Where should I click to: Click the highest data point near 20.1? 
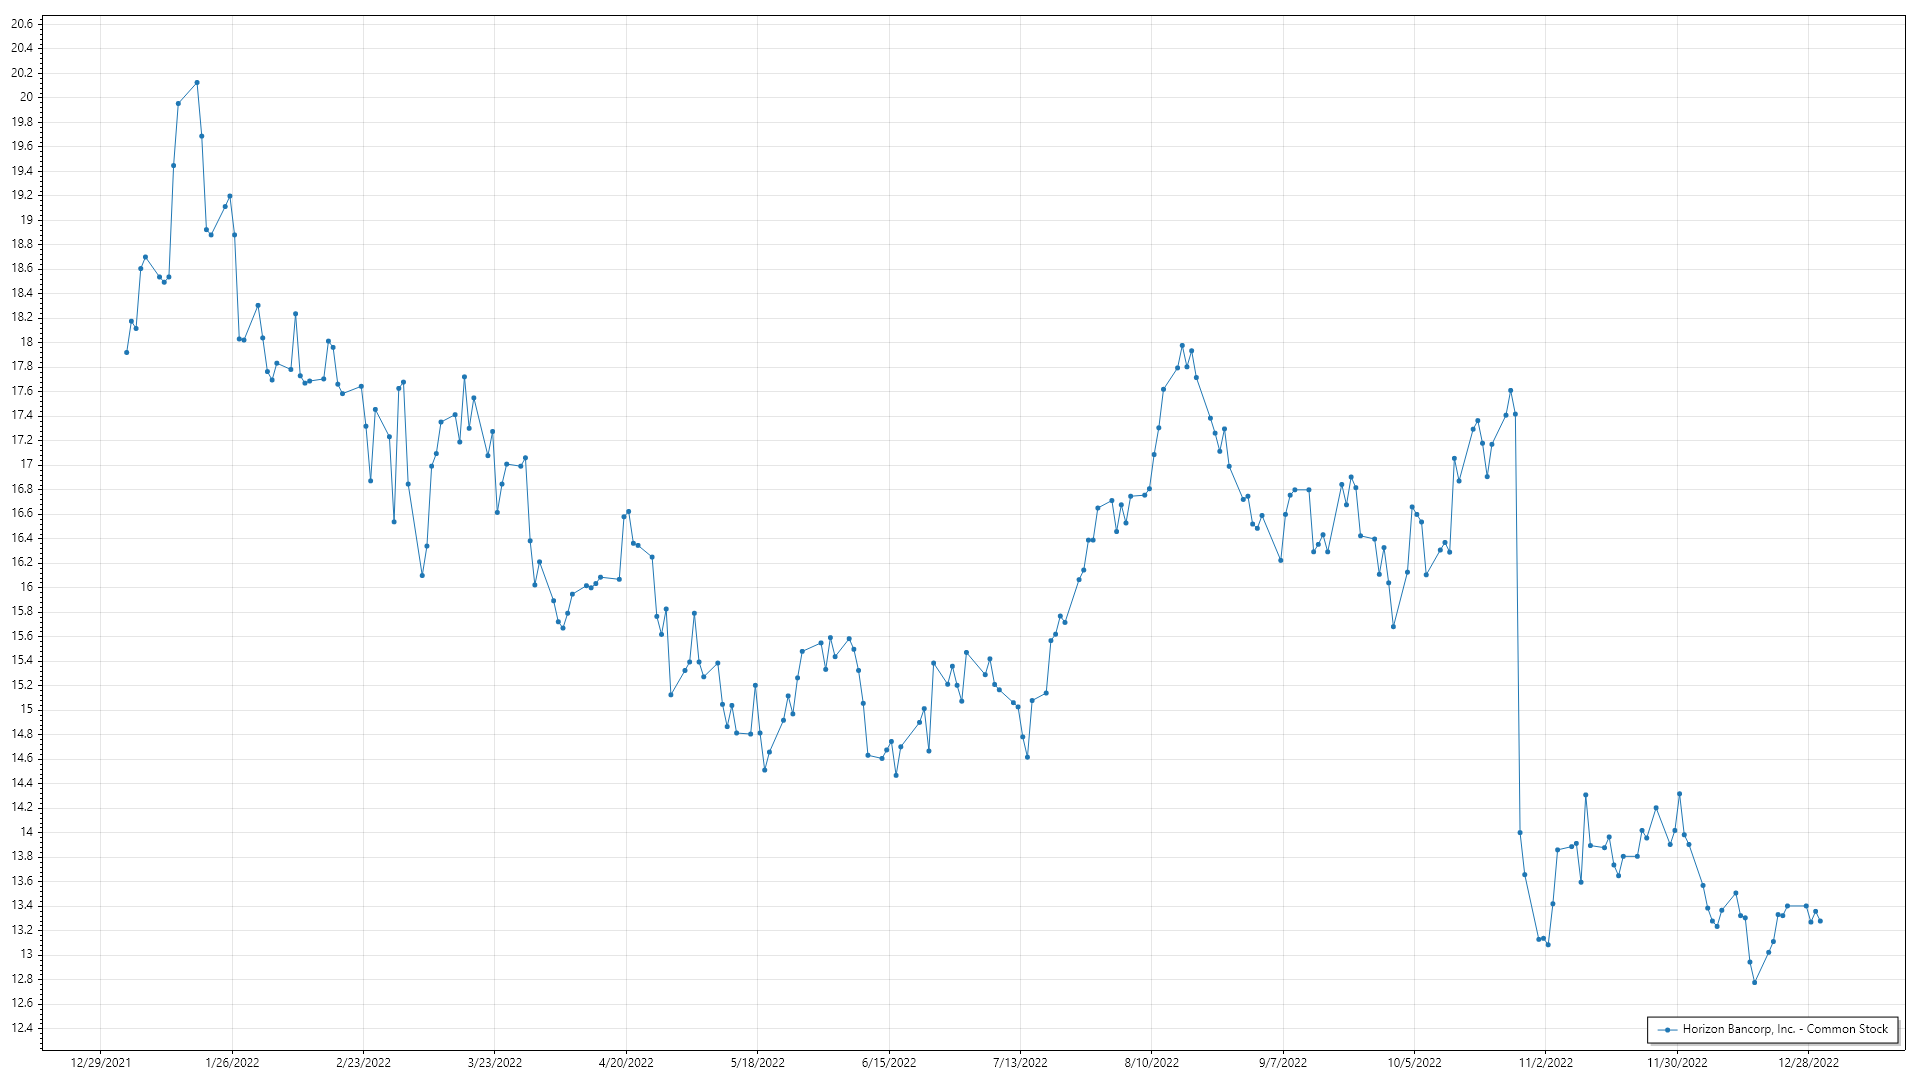(x=197, y=83)
